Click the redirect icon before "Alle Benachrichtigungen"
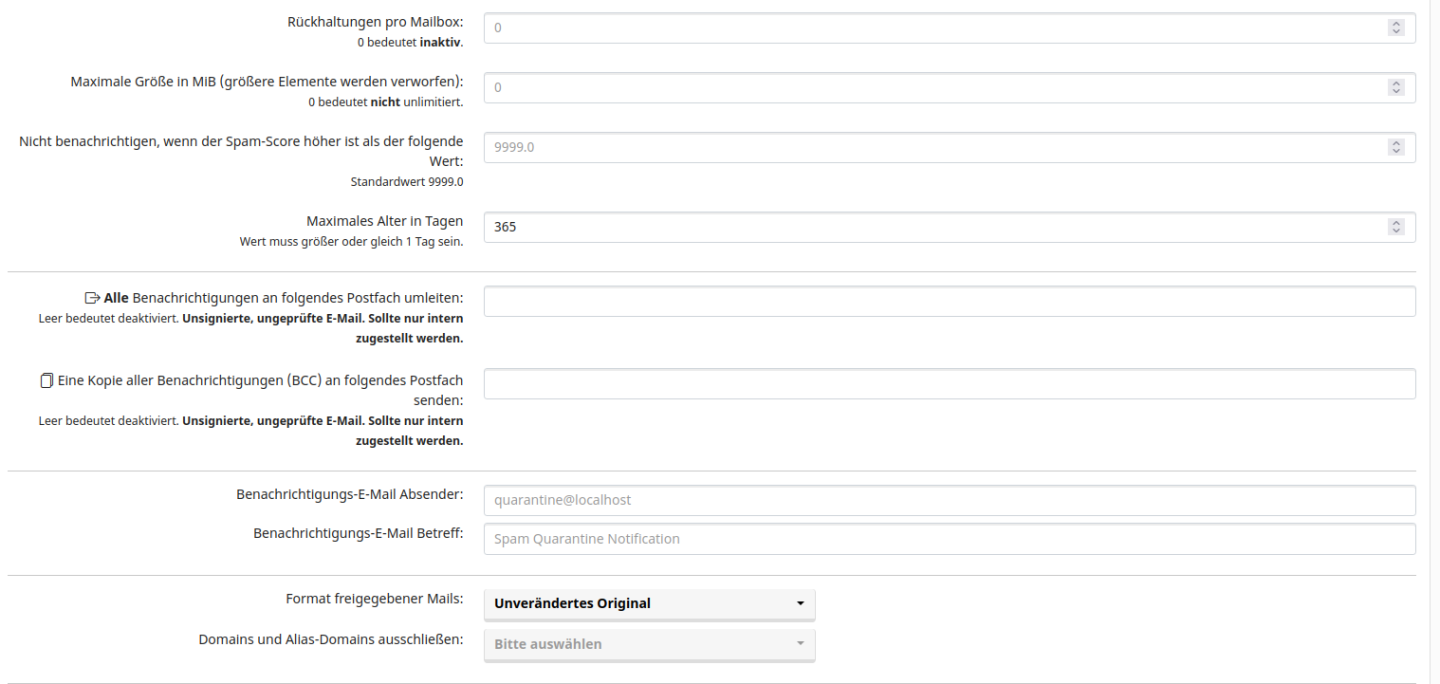 click(93, 298)
